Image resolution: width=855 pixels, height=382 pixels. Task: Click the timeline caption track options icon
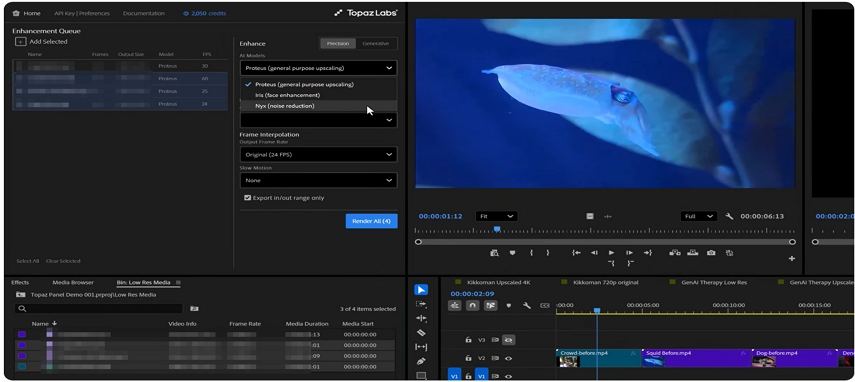coord(545,306)
